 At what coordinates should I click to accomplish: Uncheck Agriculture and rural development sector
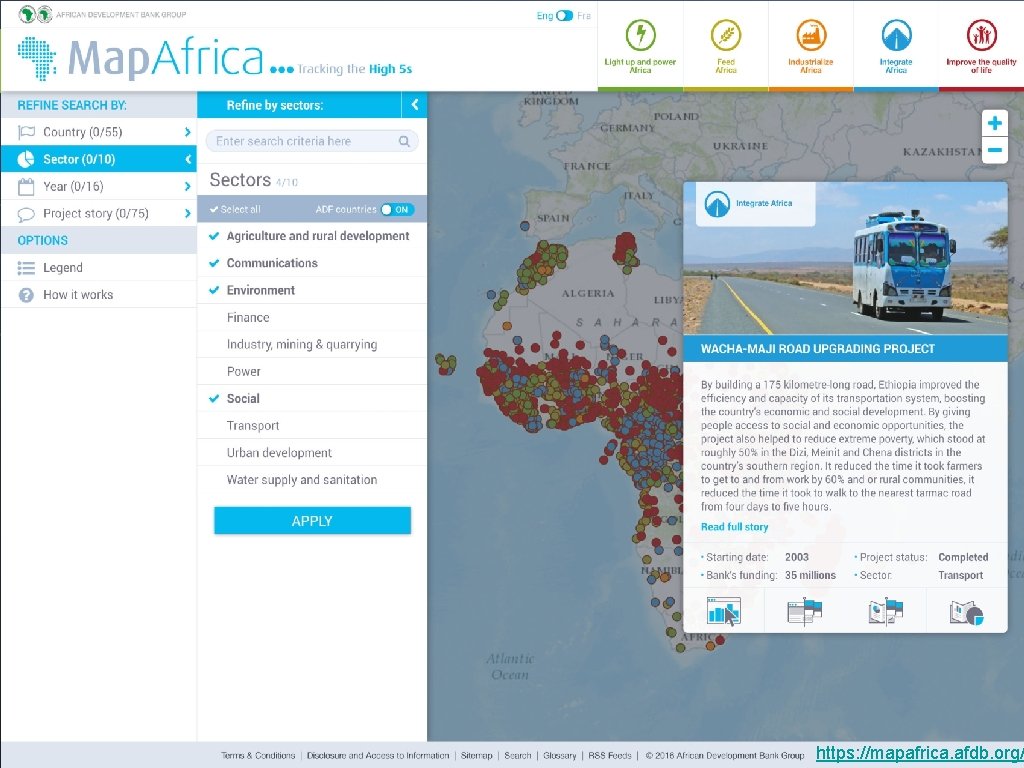tap(312, 236)
